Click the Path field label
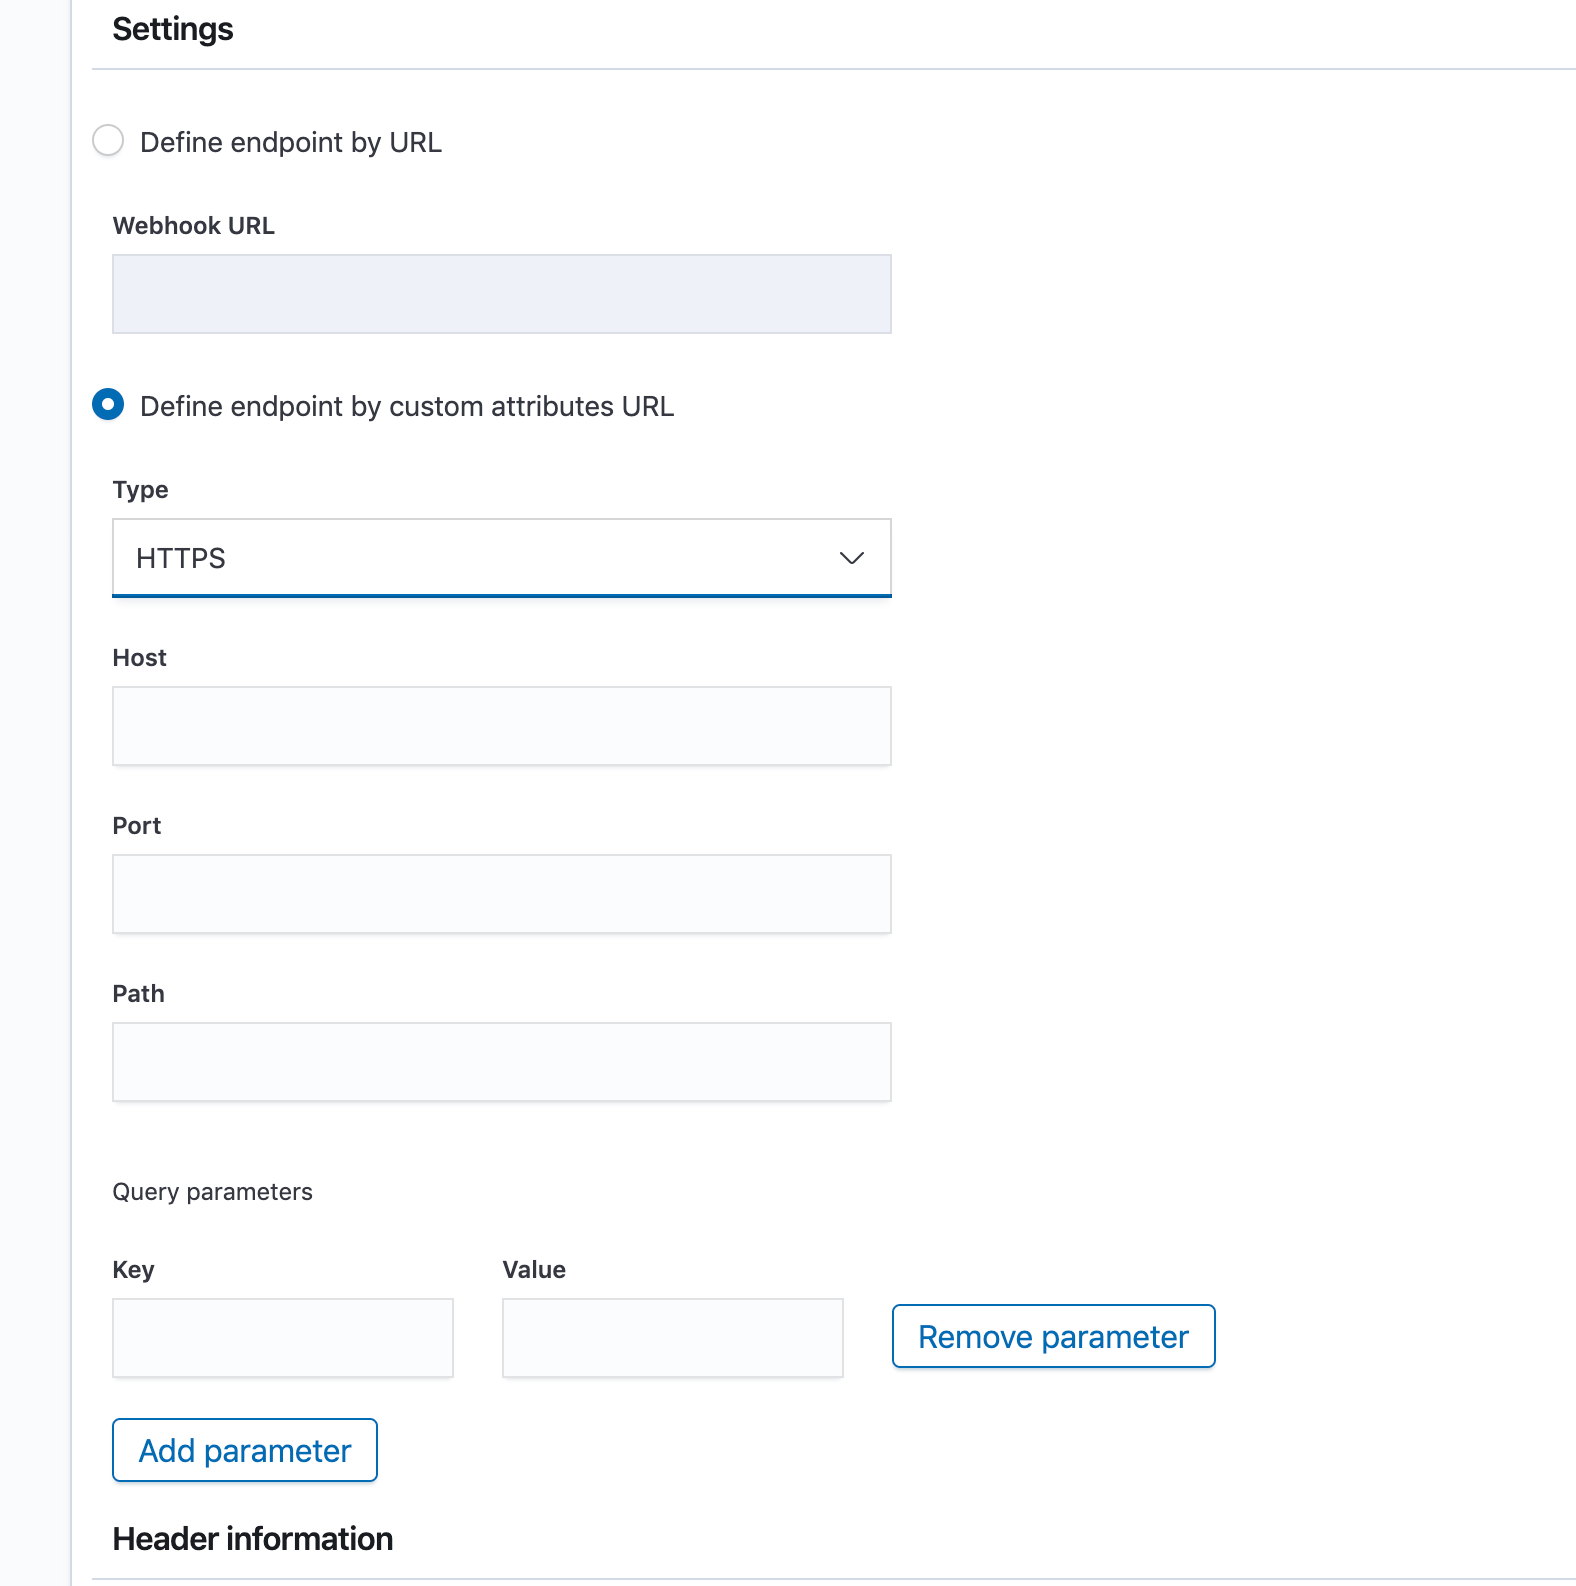Screen dimensions: 1576x1586 point(138,994)
